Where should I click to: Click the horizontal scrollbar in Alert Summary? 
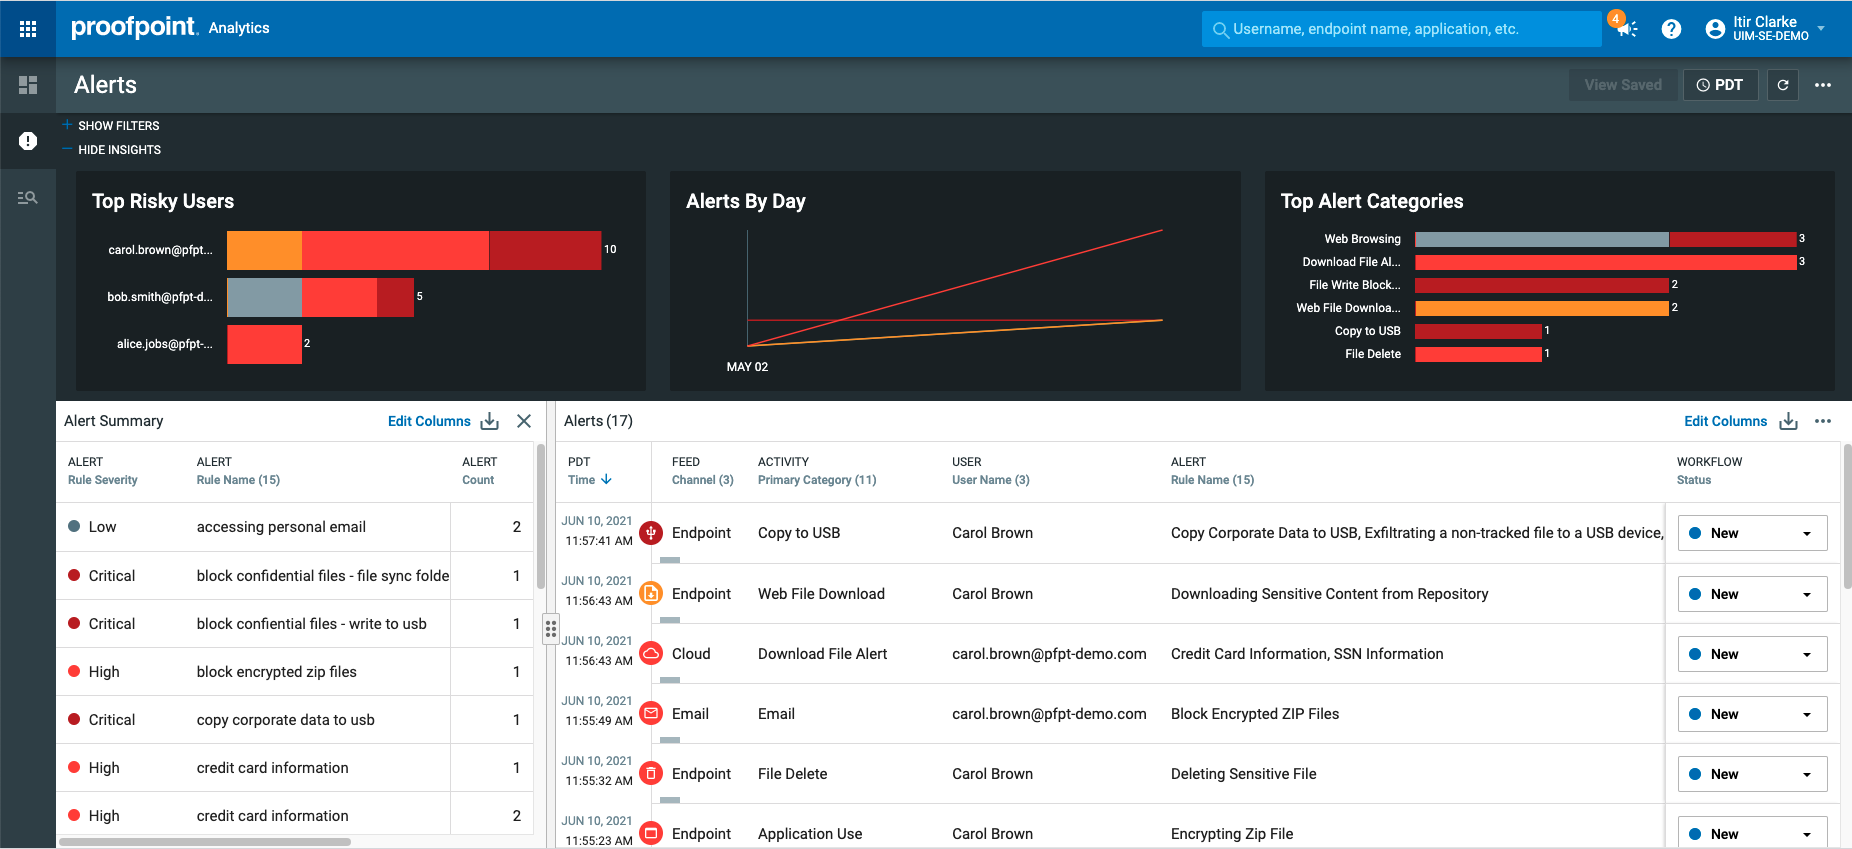(x=205, y=842)
